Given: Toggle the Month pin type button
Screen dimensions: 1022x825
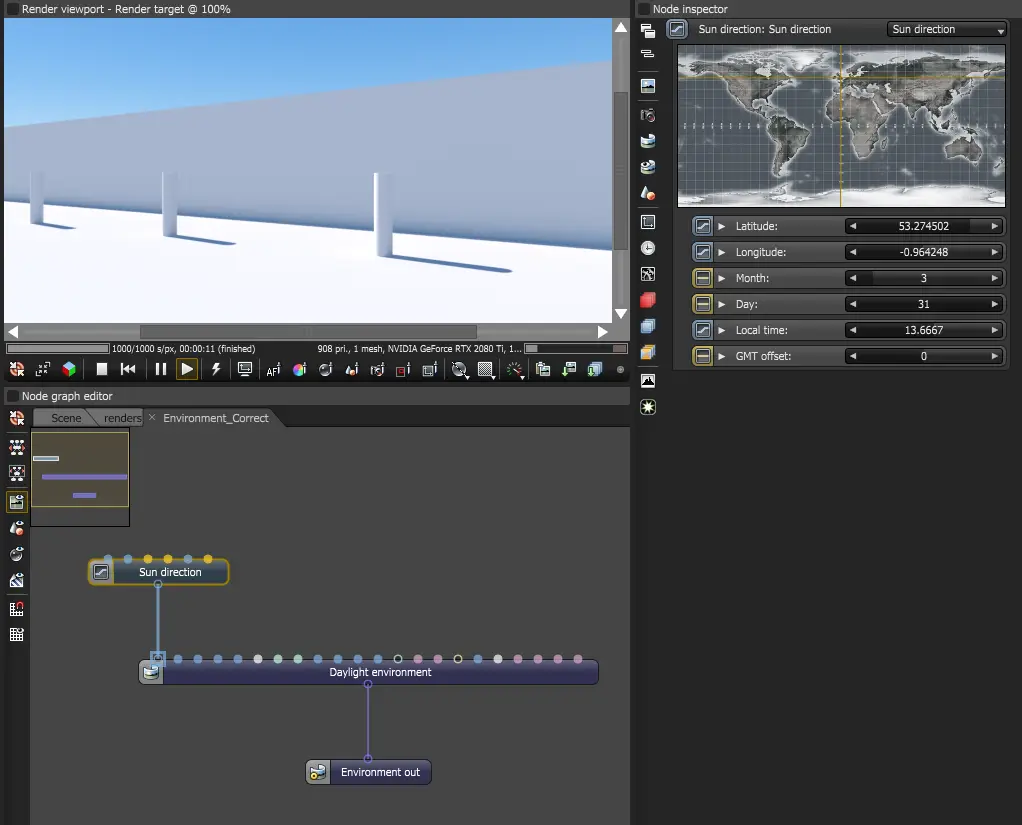Looking at the screenshot, I should 703,278.
